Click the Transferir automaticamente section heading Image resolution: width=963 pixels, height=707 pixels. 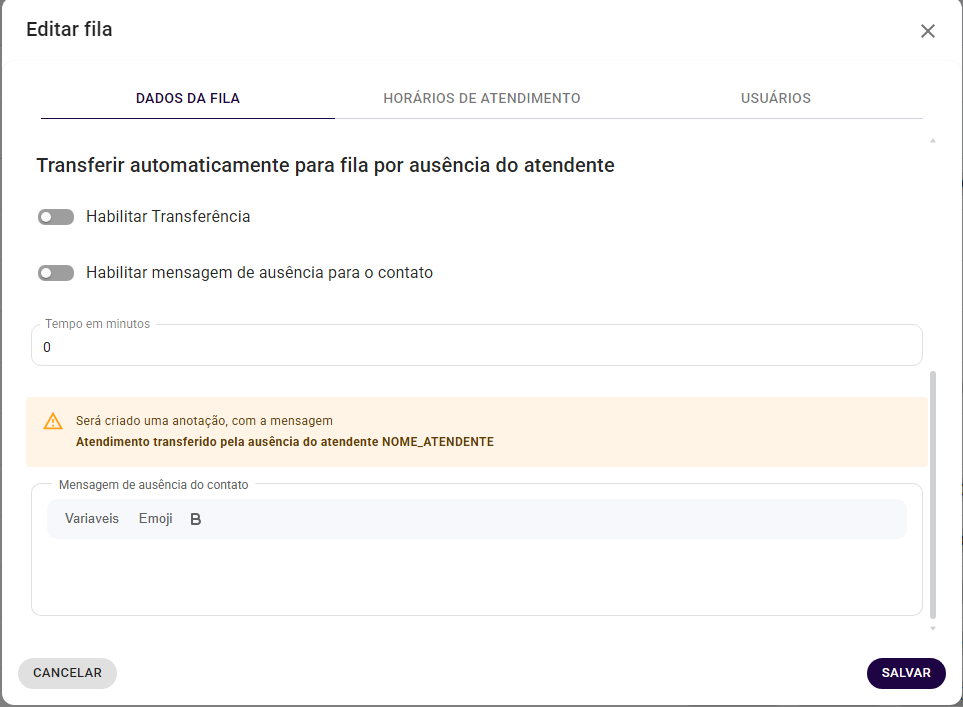pyautogui.click(x=325, y=166)
